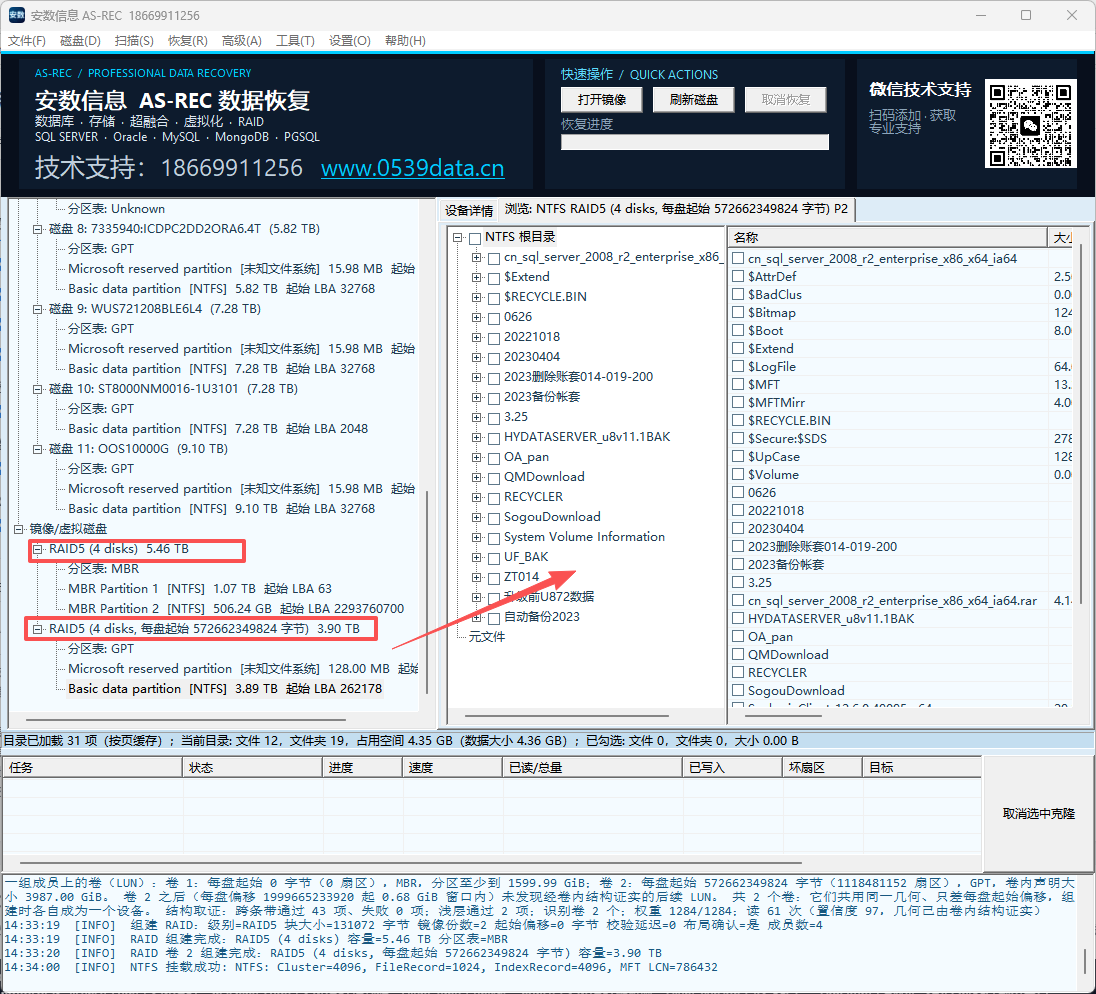Image resolution: width=1096 pixels, height=994 pixels.
Task: Collapse the 磁盘 11 OOS10000G node
Action: pyautogui.click(x=38, y=449)
